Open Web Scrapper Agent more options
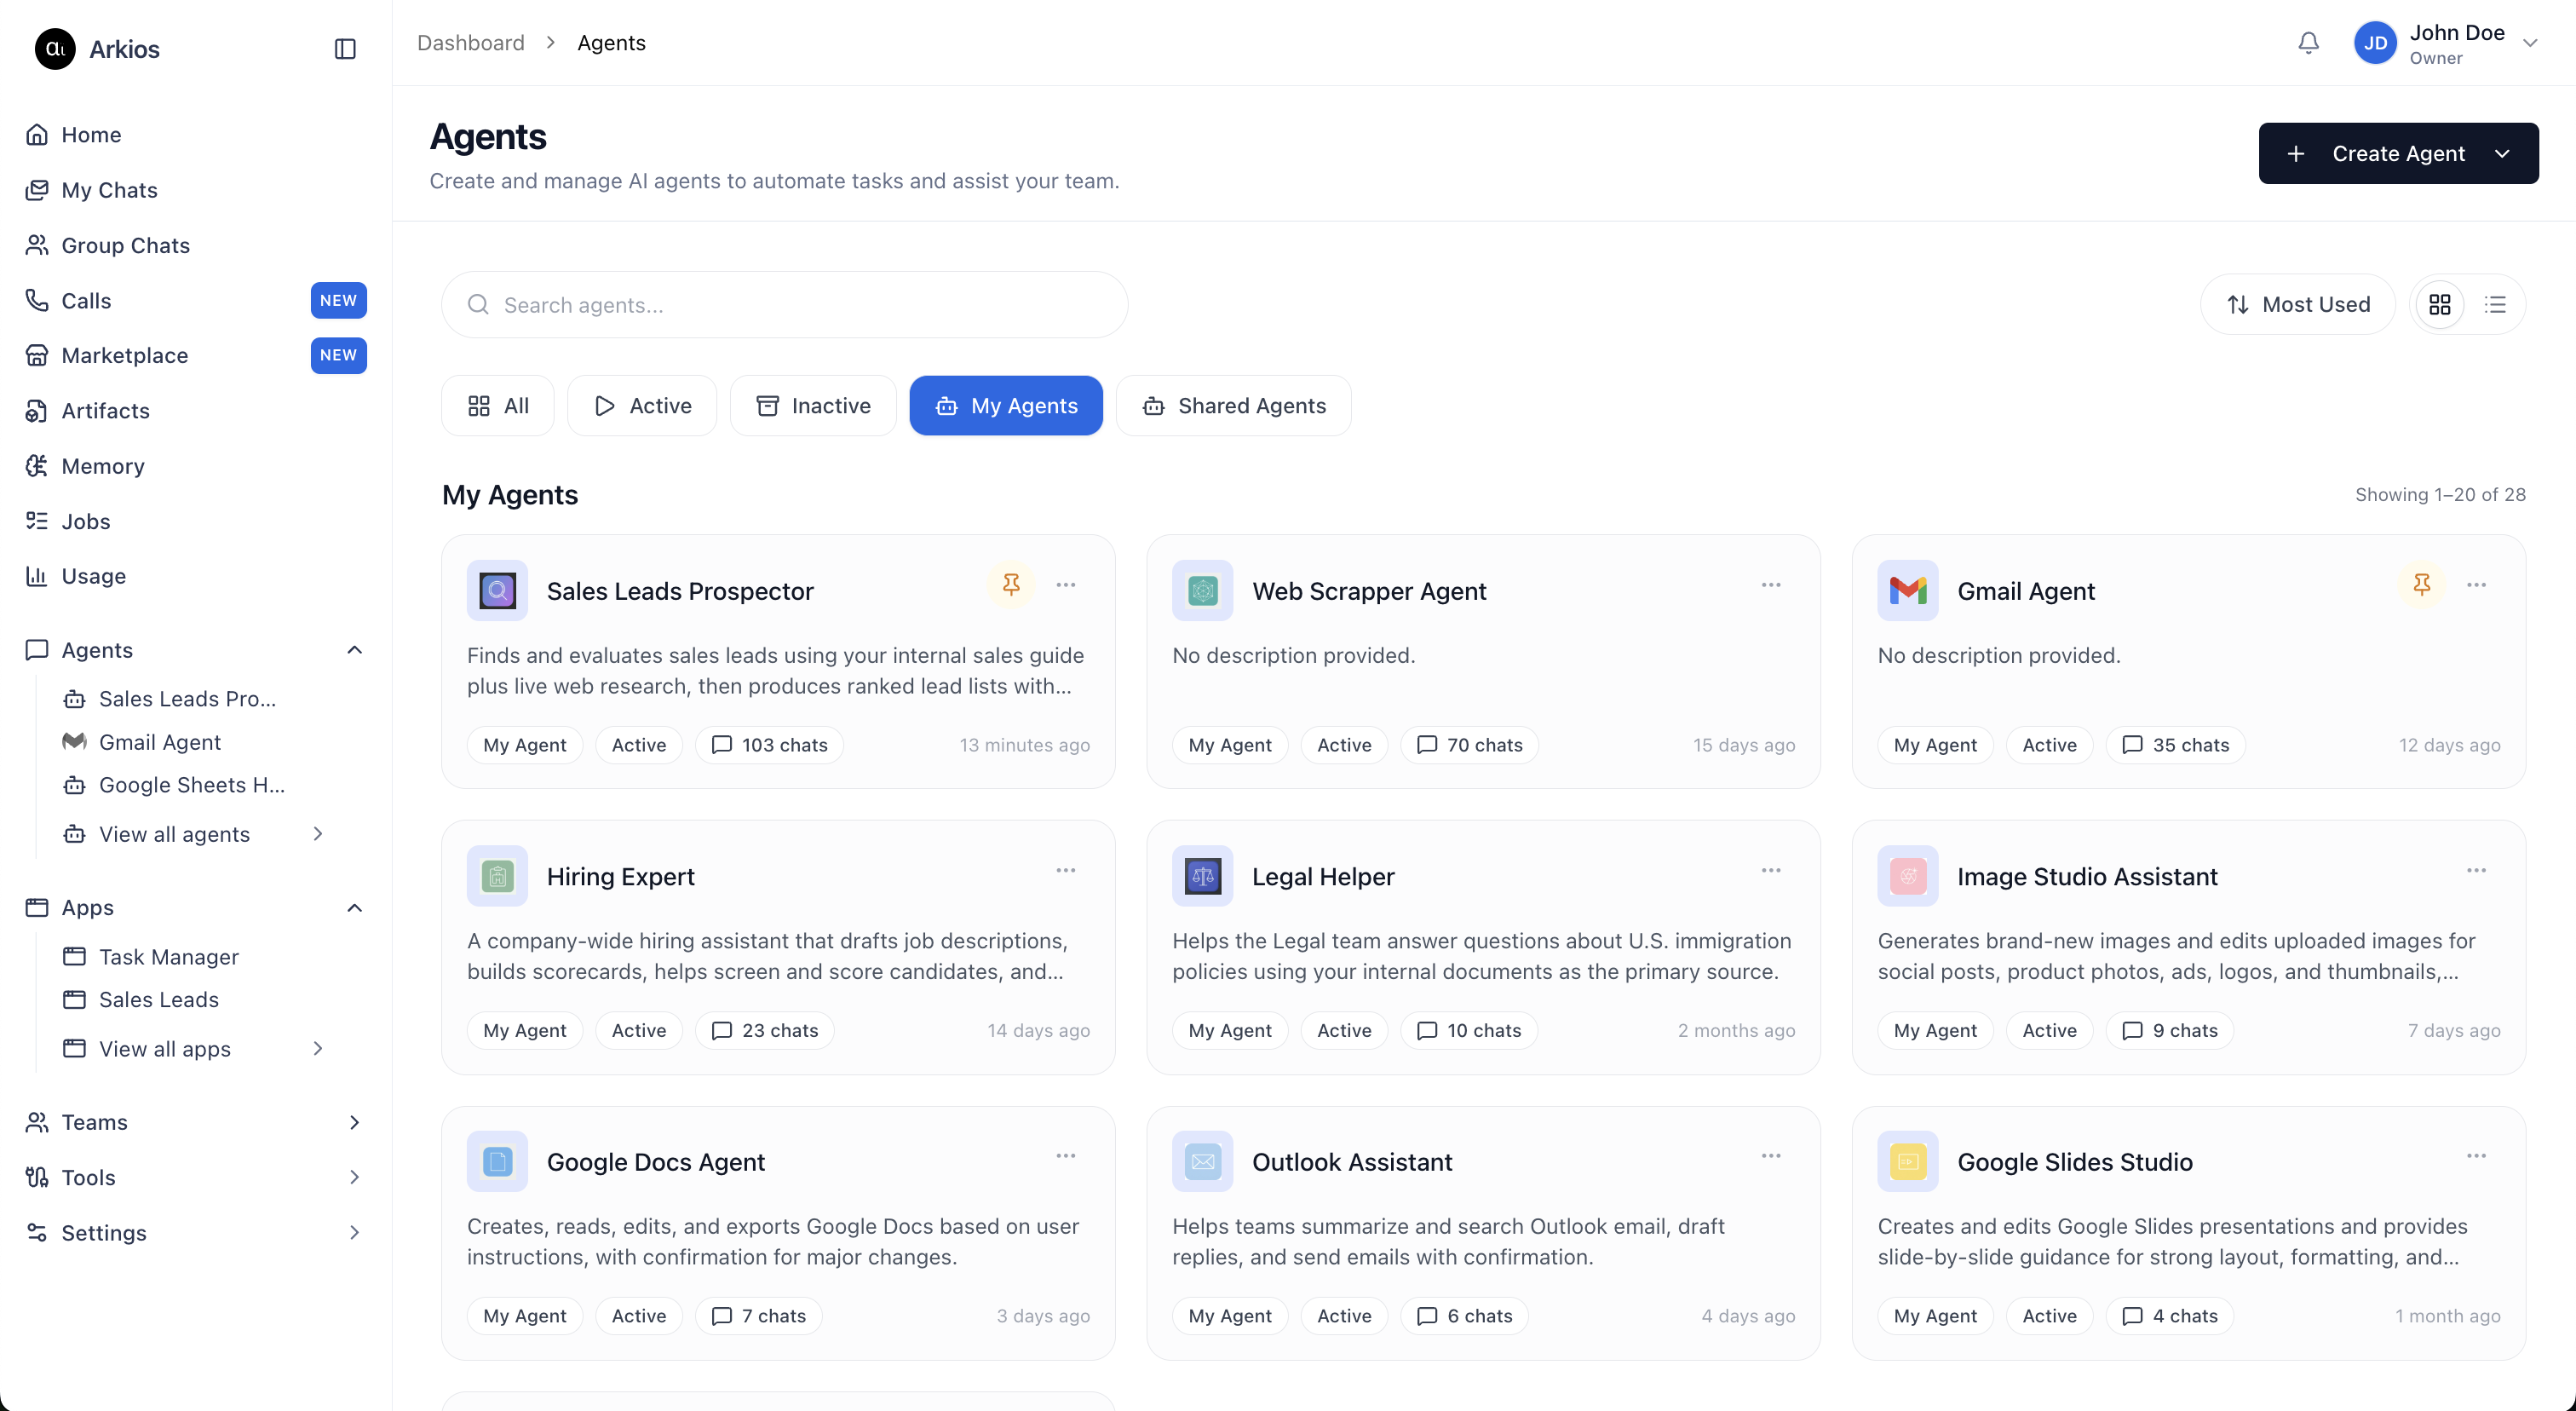 1771,585
